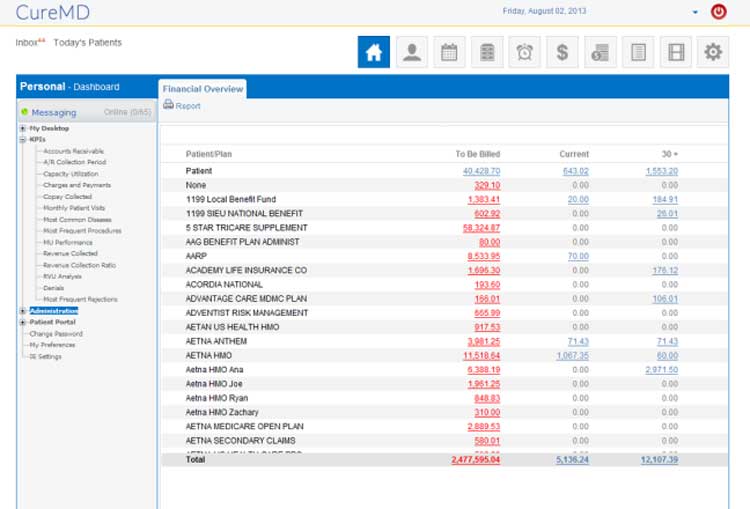Click the Home icon in the toolbar
Screen dimensions: 750x509
click(x=374, y=53)
